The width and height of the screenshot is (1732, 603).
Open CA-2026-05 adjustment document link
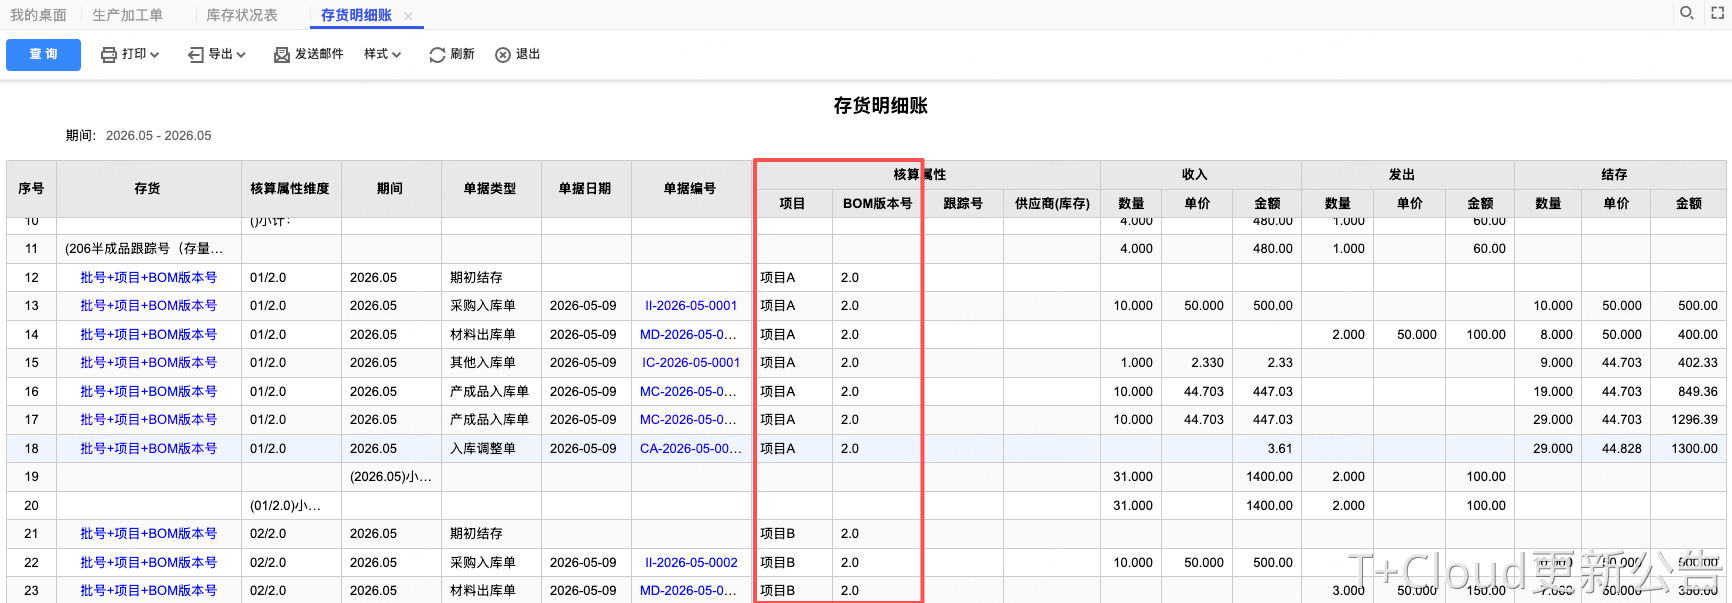(x=691, y=449)
